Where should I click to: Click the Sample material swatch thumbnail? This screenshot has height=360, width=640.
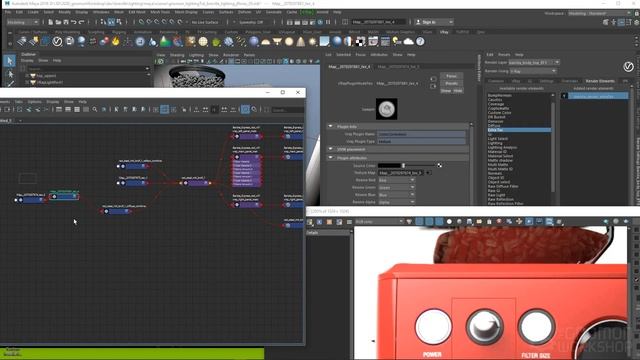[386, 109]
